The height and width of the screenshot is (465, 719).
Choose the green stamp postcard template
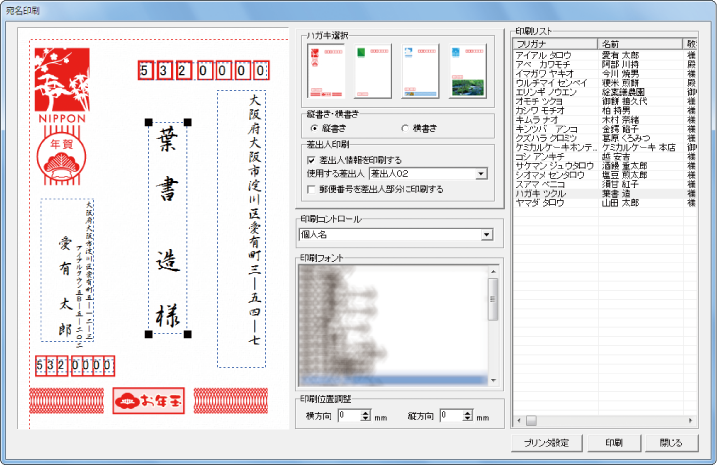(372, 70)
